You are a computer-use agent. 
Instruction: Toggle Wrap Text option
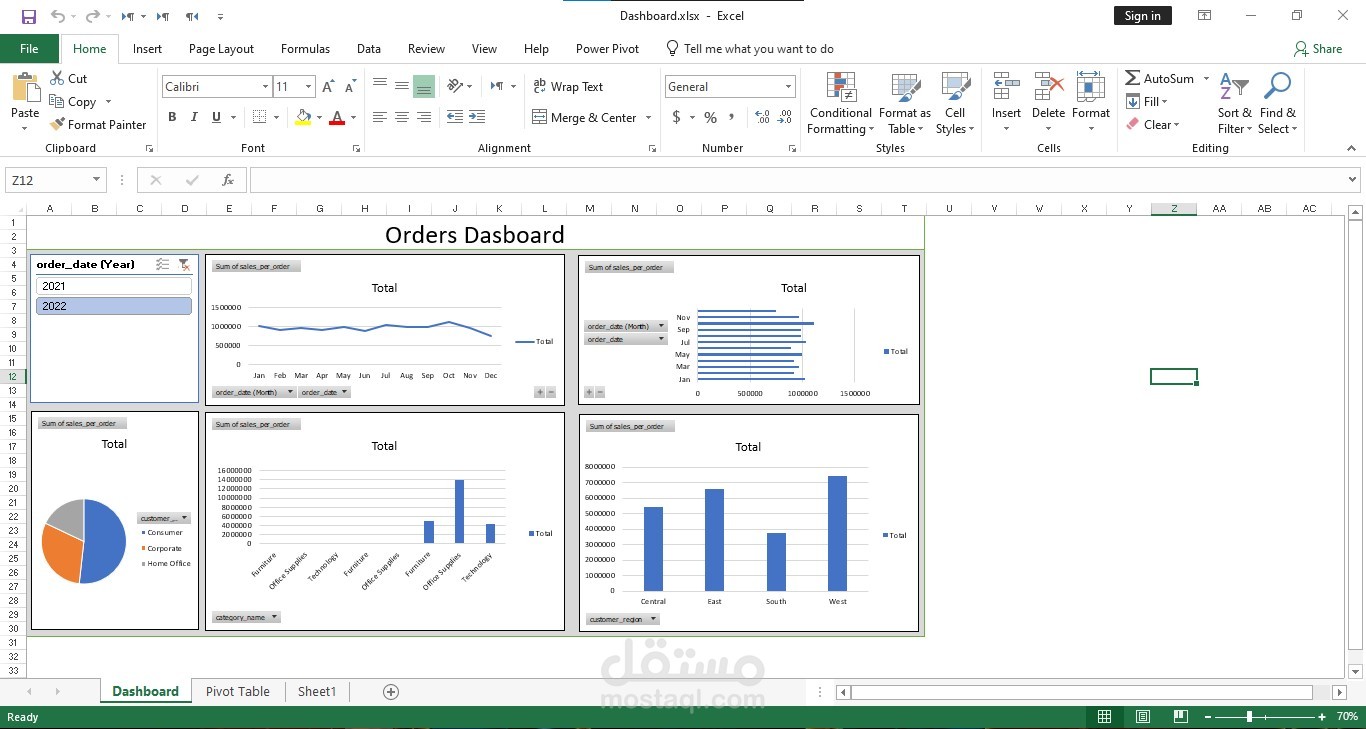(567, 87)
